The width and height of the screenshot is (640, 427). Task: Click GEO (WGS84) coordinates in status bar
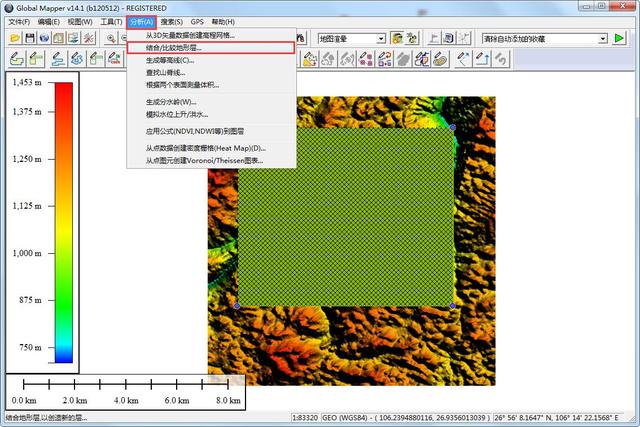[407, 418]
